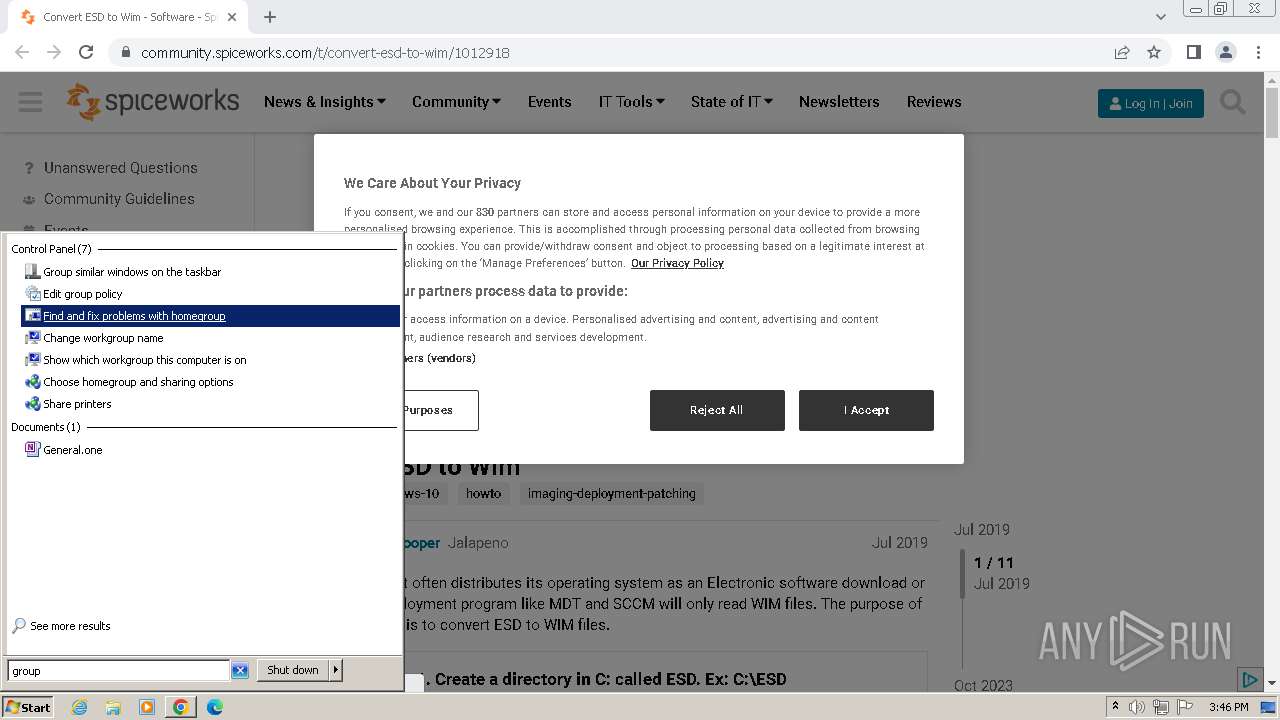Click Log In | Join button

[x=1150, y=103]
